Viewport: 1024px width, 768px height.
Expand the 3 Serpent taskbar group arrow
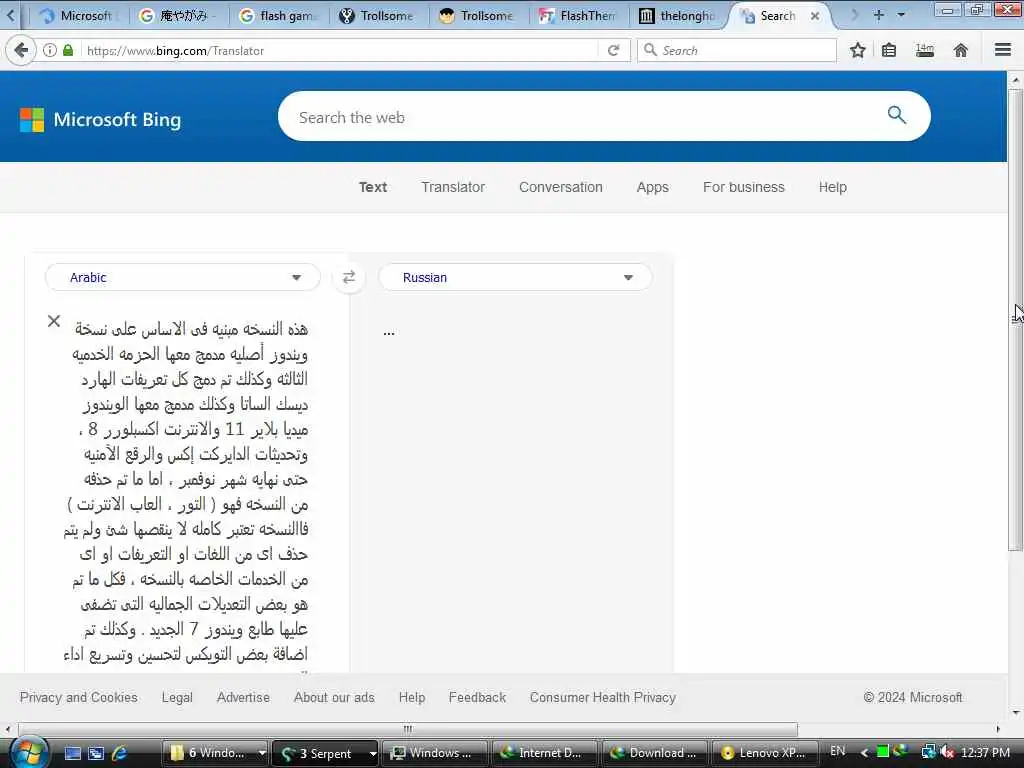pyautogui.click(x=372, y=753)
